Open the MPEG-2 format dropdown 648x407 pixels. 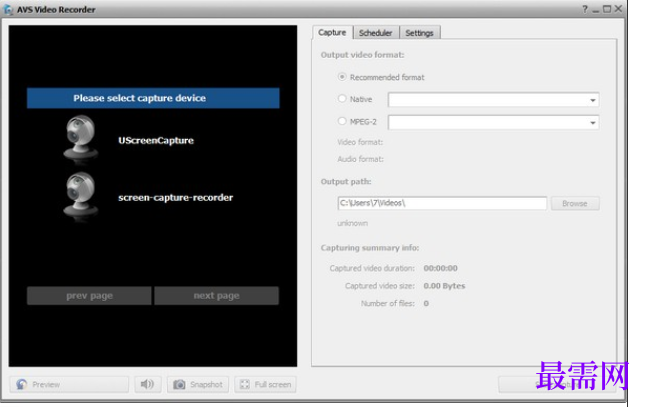click(493, 122)
